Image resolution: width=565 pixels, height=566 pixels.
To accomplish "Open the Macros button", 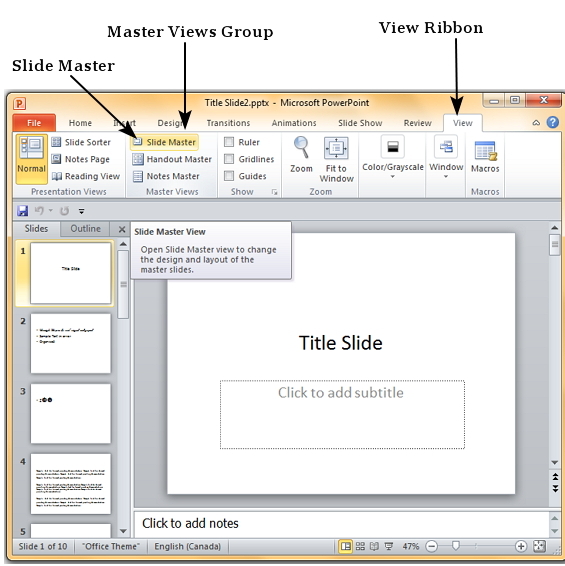I will click(485, 157).
